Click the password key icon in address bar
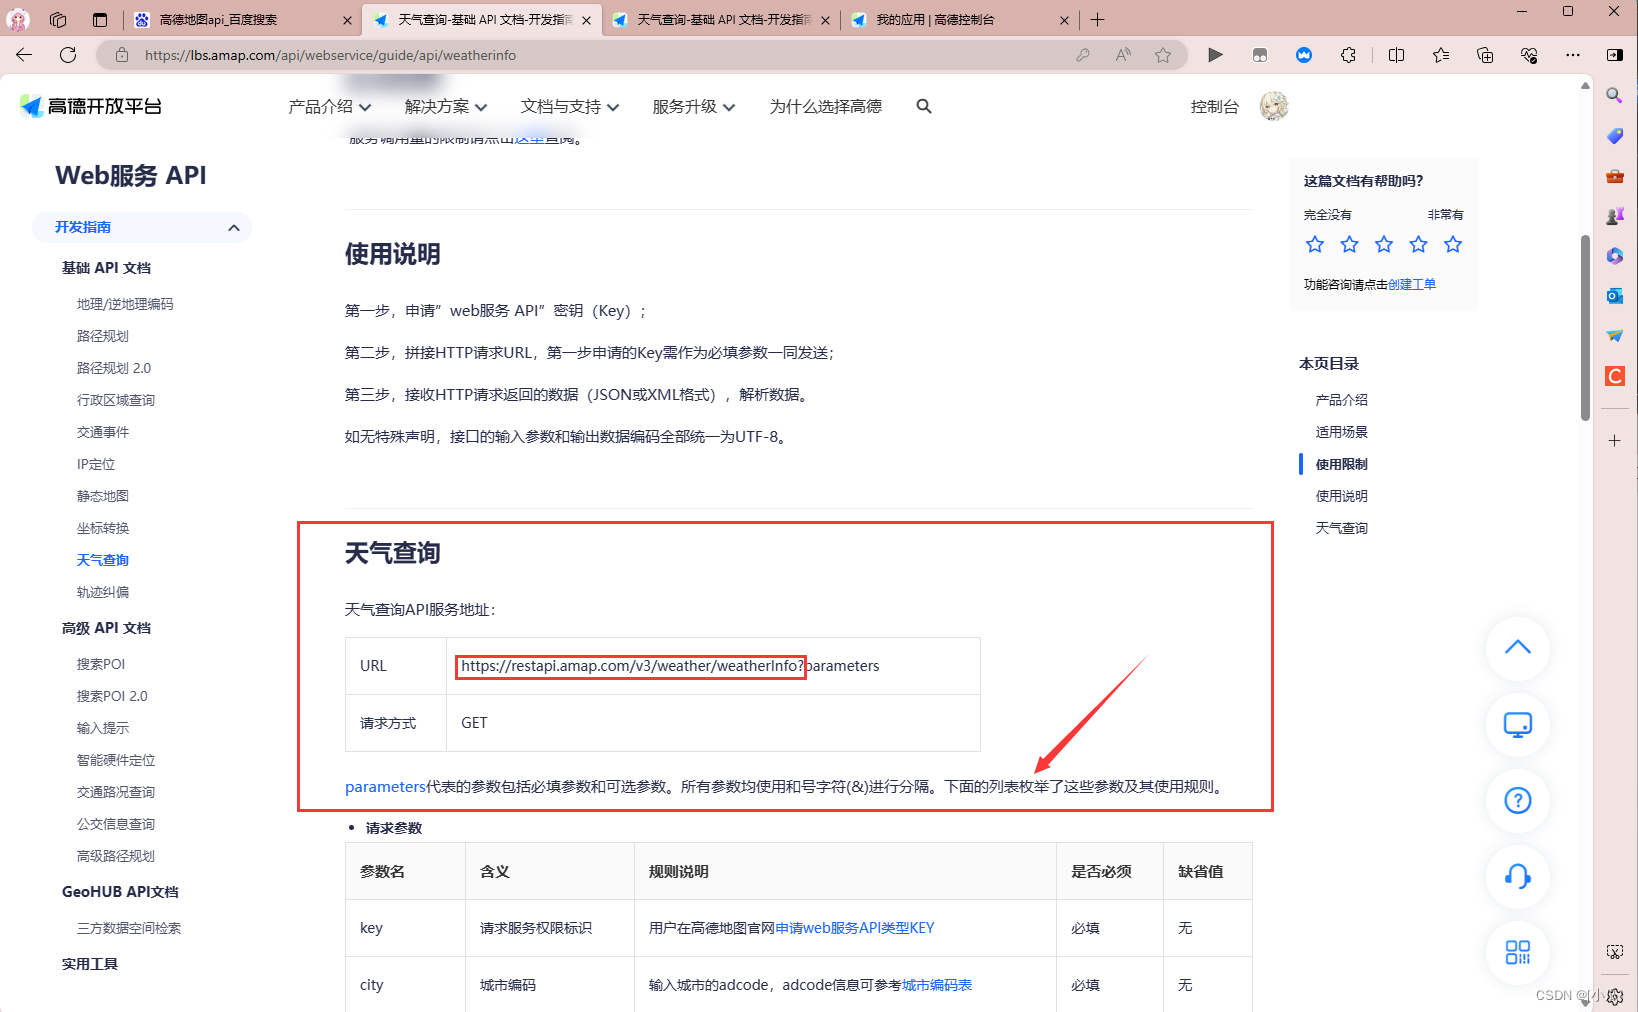1638x1012 pixels. (x=1083, y=55)
